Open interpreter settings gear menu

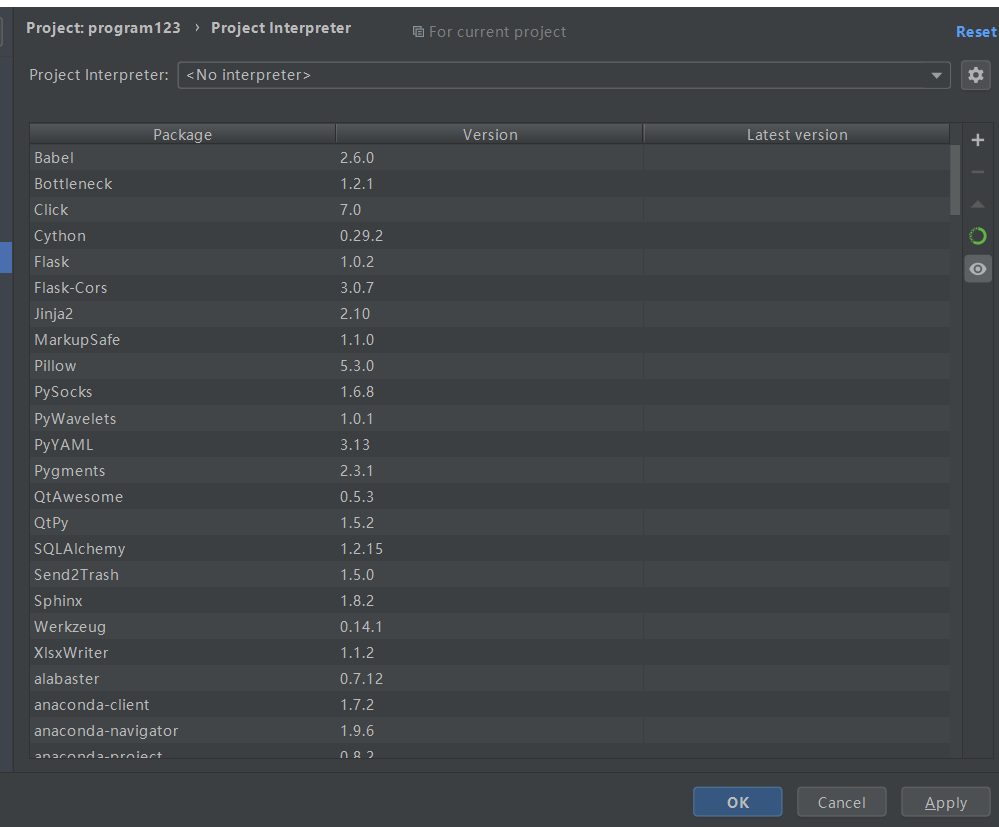click(975, 75)
